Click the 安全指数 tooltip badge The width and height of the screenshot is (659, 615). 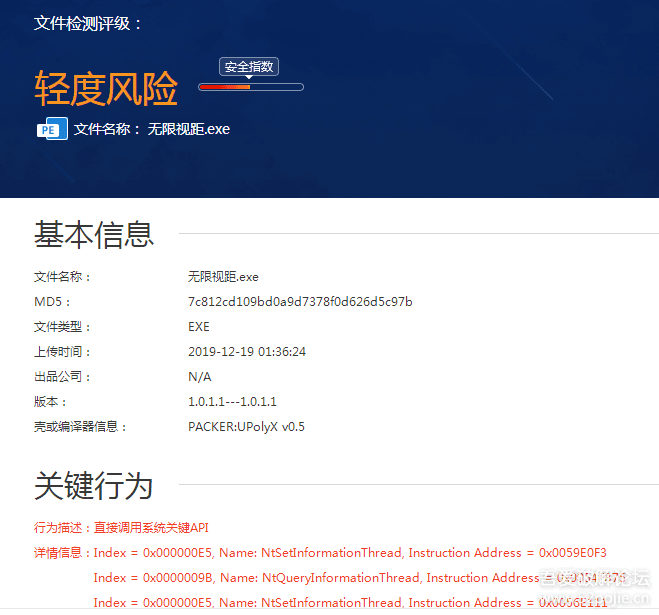point(249,67)
